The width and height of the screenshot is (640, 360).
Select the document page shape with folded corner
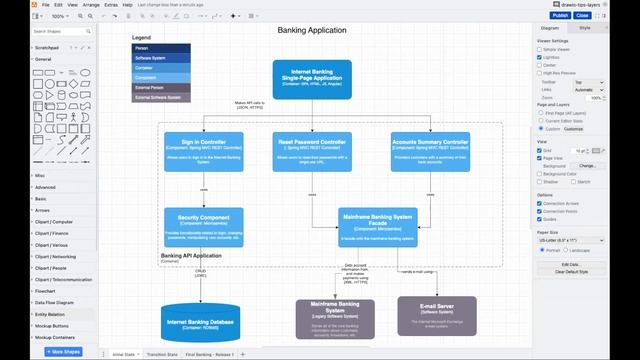click(38, 118)
